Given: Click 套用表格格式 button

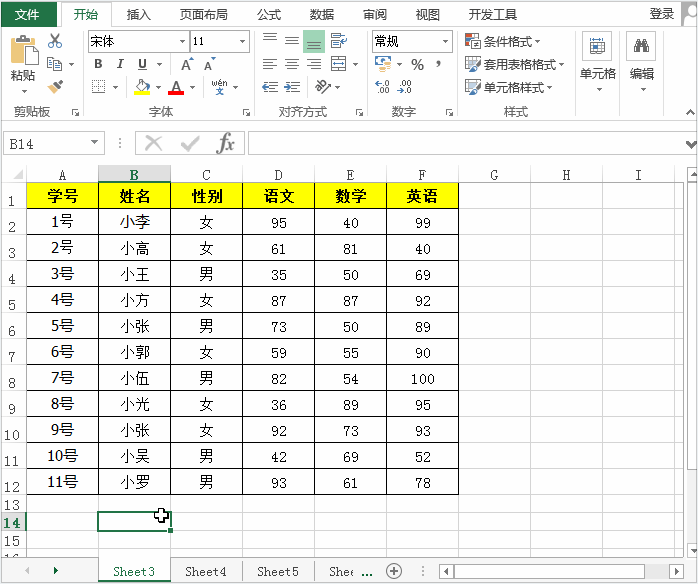Looking at the screenshot, I should pyautogui.click(x=515, y=65).
